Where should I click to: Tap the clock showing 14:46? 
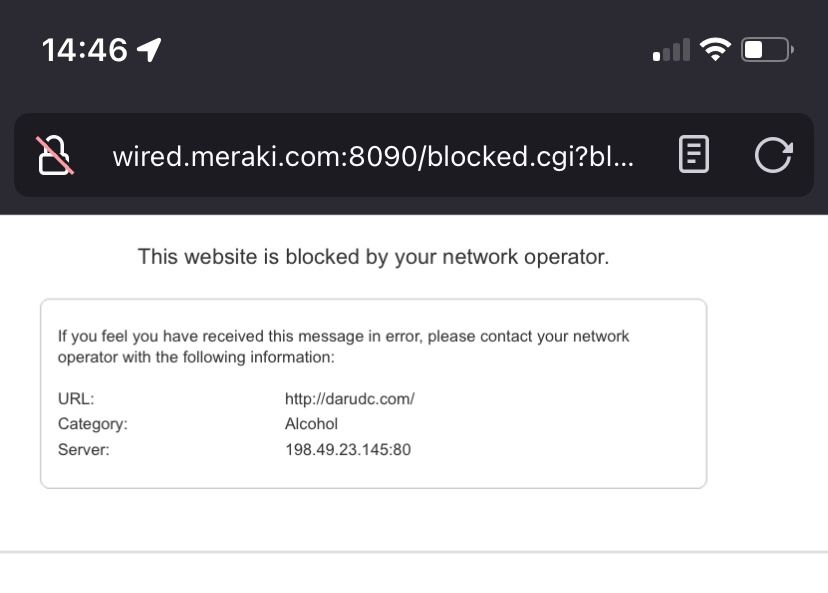click(x=84, y=48)
